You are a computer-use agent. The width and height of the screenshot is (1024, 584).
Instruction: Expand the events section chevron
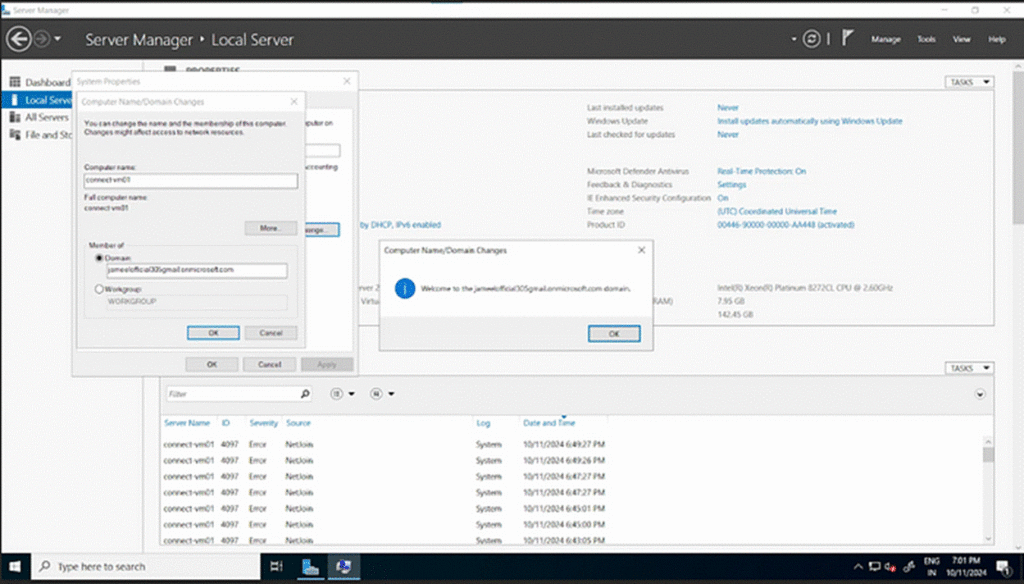[x=979, y=394]
